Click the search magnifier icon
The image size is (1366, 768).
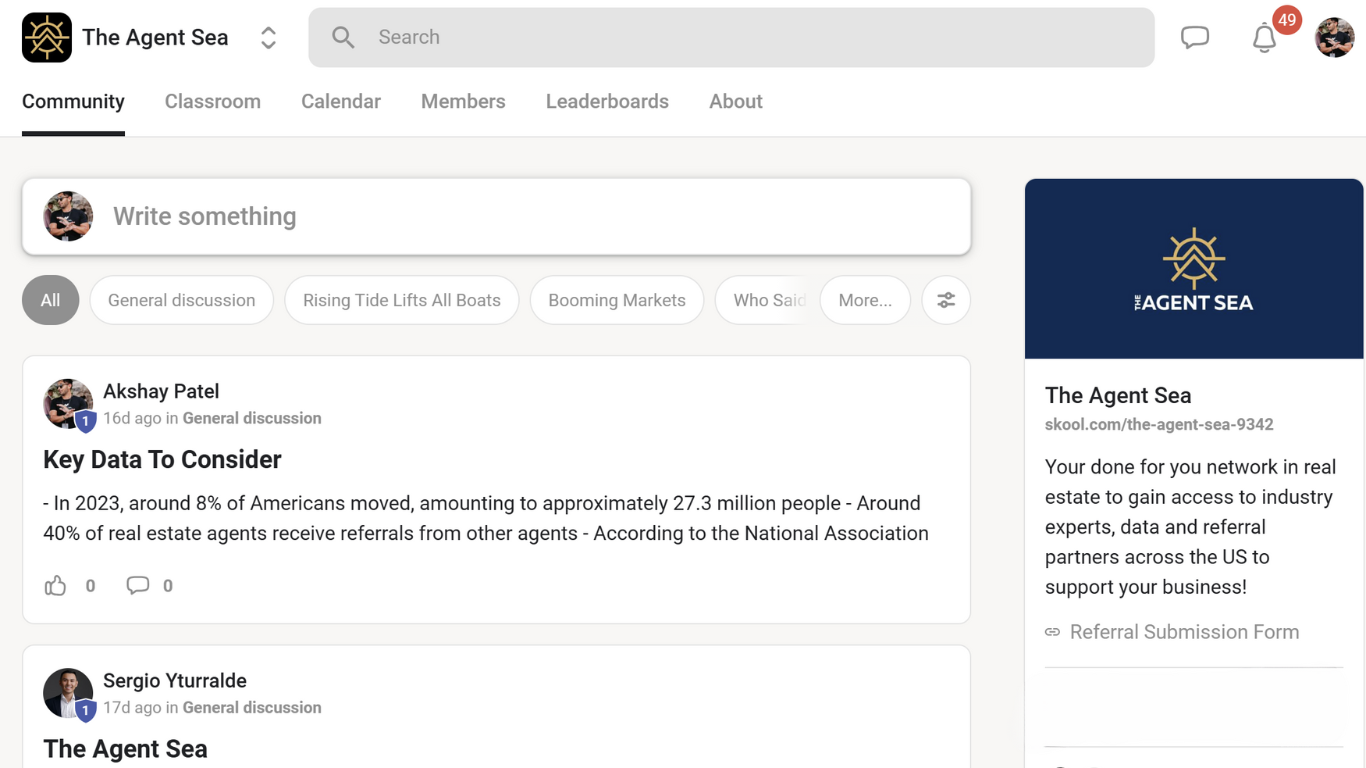343,38
